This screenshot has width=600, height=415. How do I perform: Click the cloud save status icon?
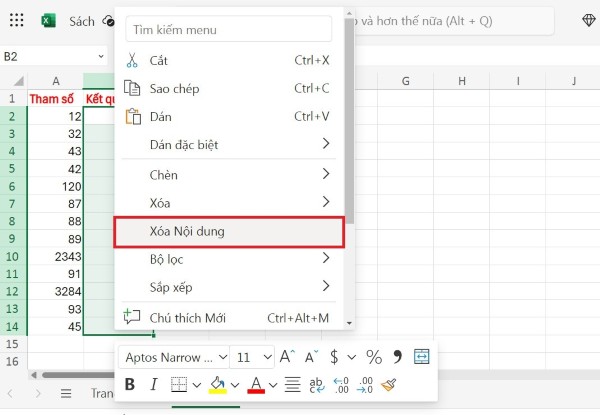108,20
